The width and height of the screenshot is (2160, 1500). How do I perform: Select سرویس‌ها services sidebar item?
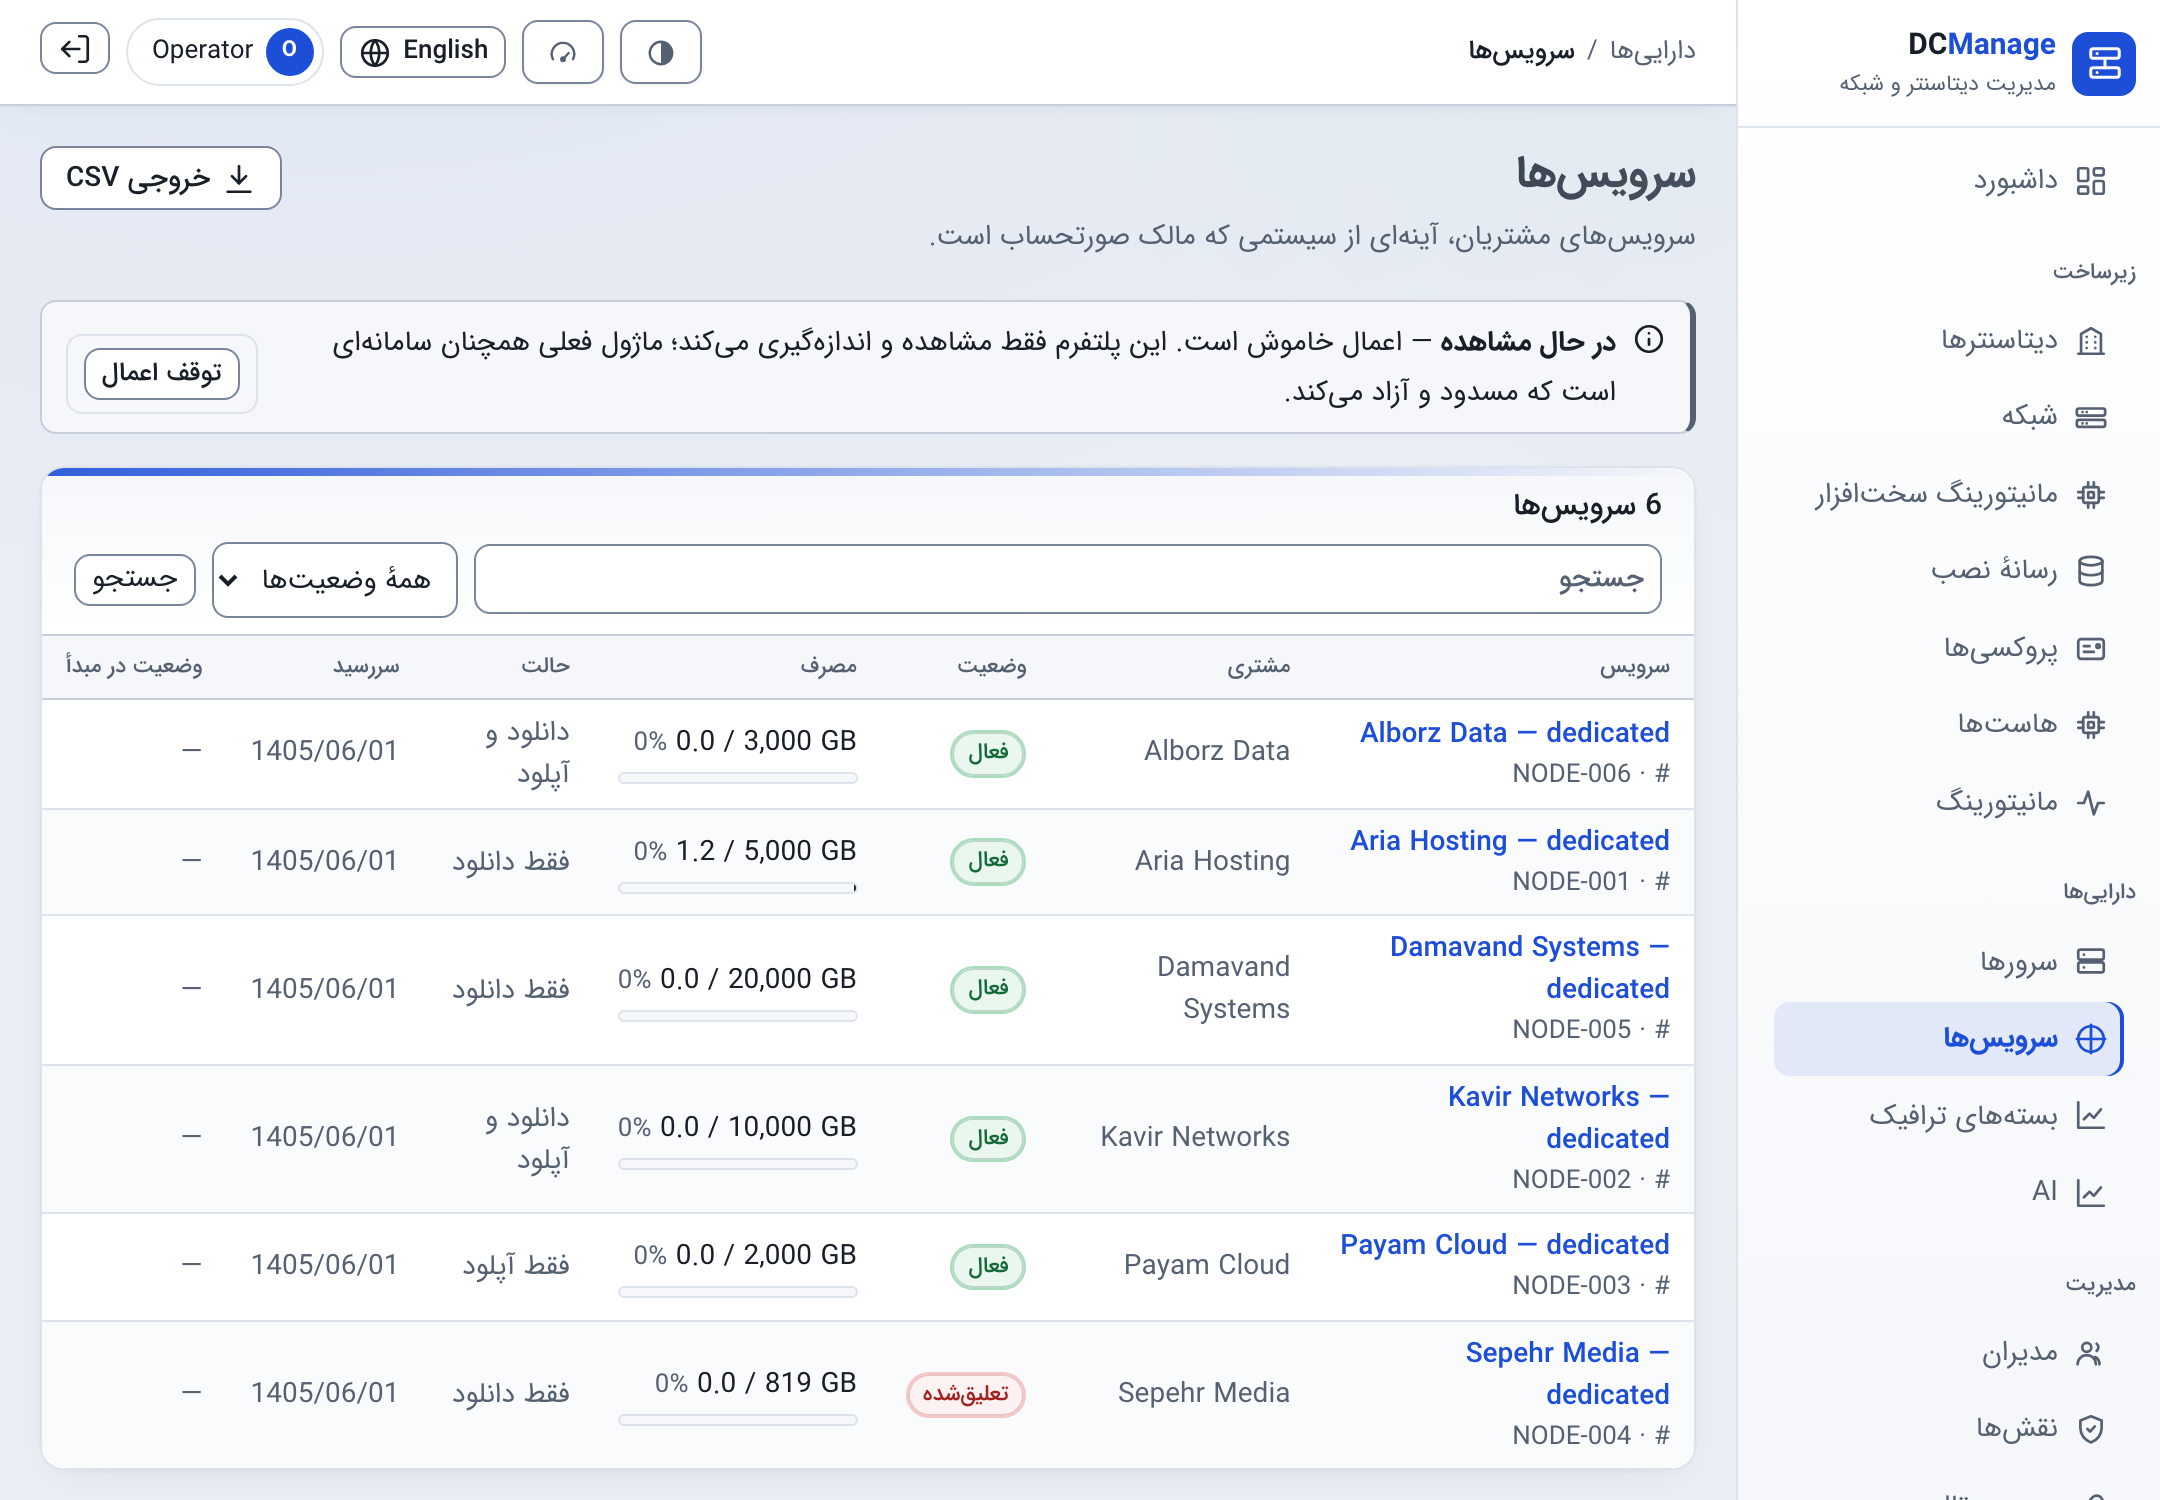[1948, 1039]
